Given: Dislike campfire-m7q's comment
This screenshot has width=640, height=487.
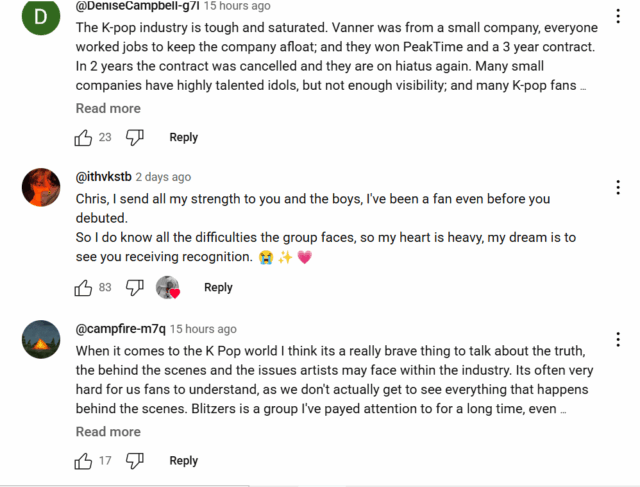Looking at the screenshot, I should (x=135, y=461).
